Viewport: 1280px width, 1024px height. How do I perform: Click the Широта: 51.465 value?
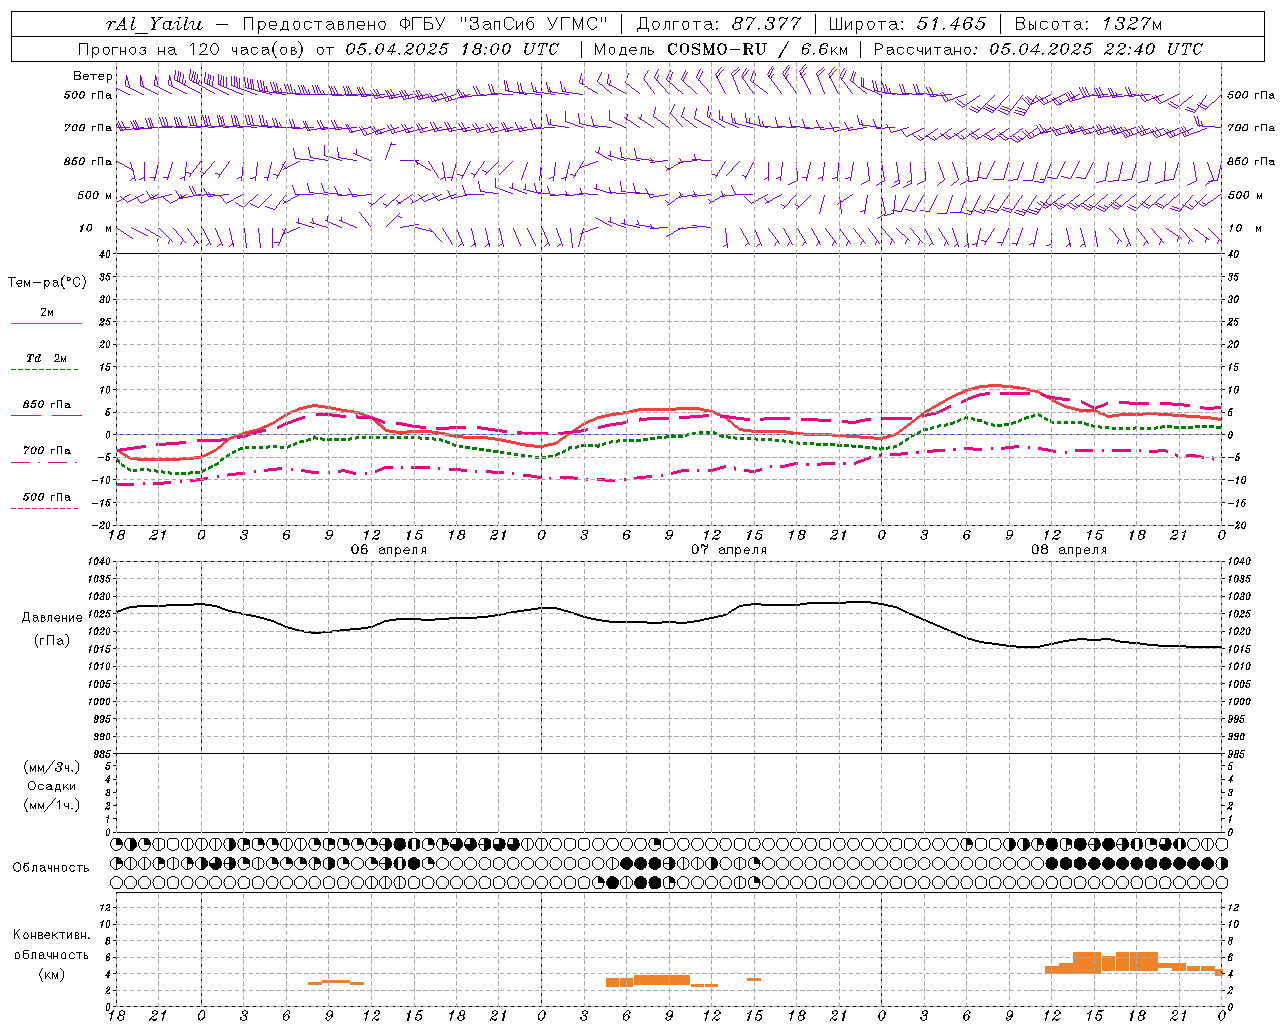pos(907,24)
